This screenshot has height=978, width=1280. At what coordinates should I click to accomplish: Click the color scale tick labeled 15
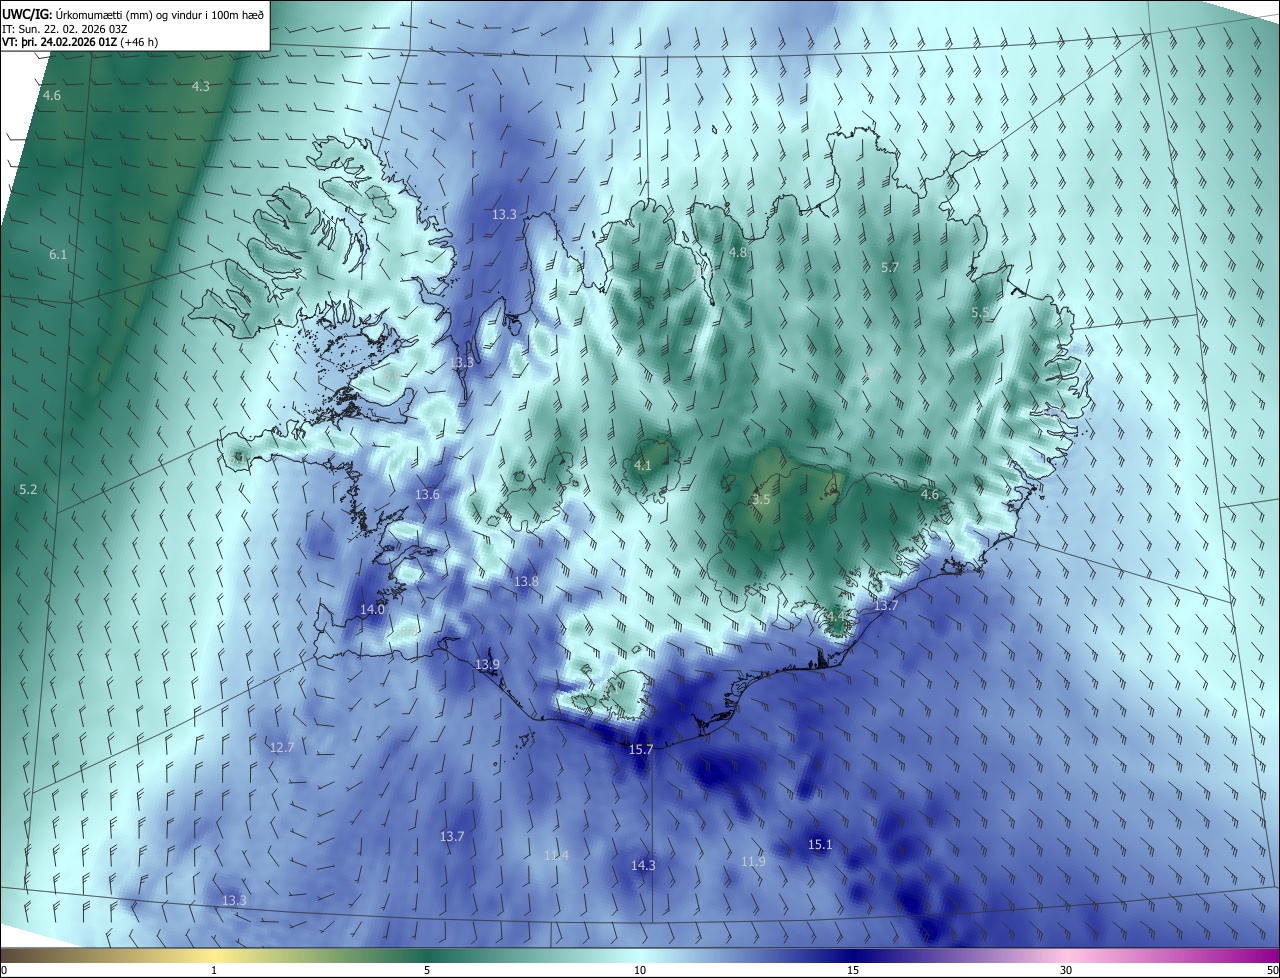pos(853,970)
